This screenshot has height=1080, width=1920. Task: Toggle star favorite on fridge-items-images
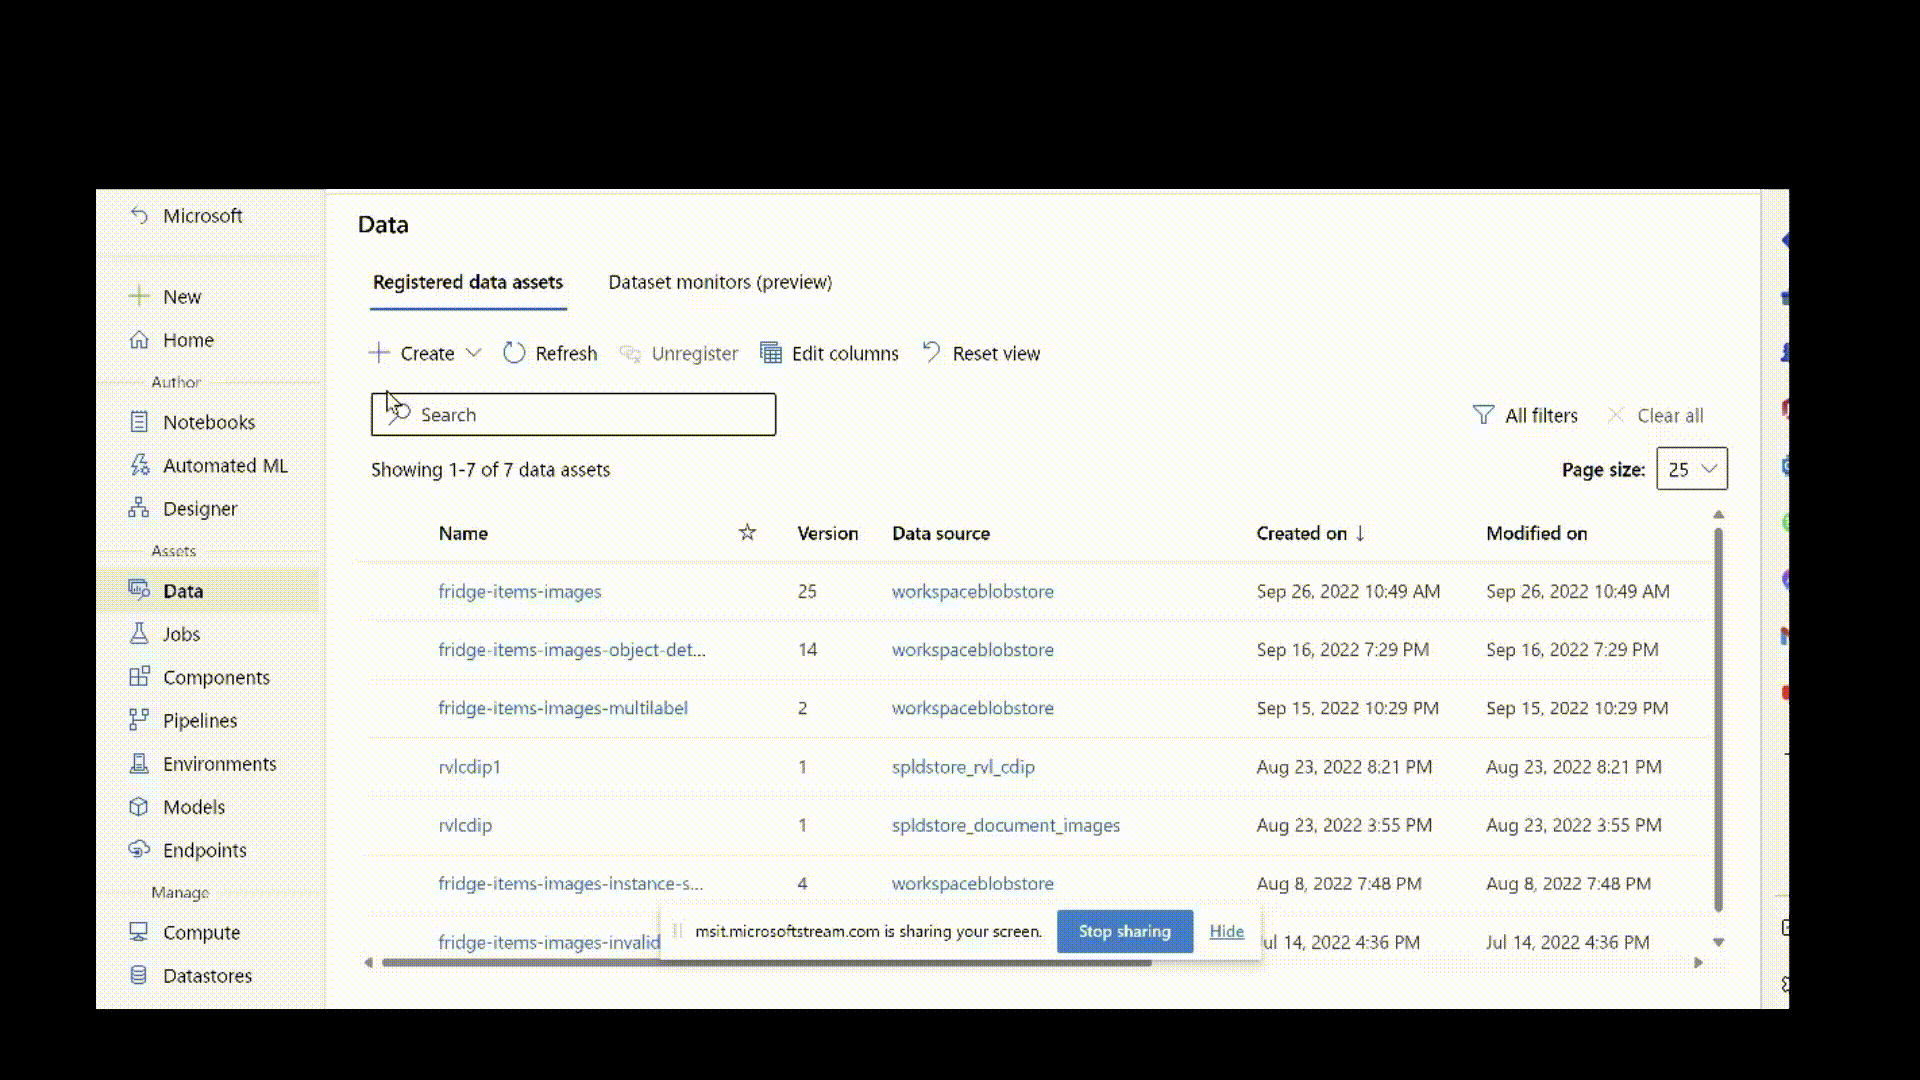pyautogui.click(x=745, y=591)
